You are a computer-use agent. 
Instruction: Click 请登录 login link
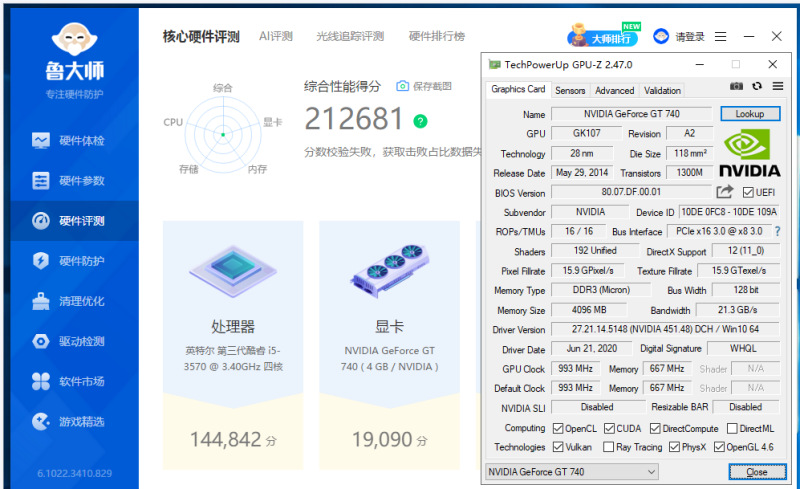tap(690, 37)
